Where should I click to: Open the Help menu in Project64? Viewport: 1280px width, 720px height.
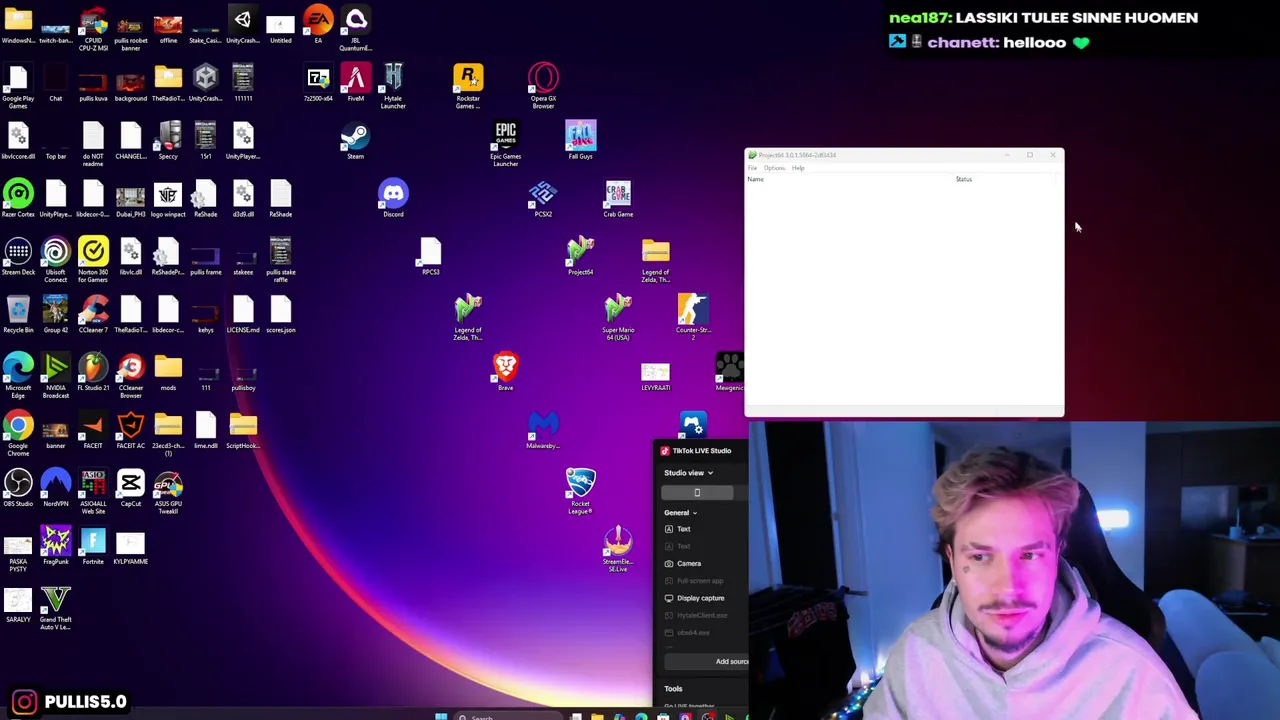(x=798, y=168)
